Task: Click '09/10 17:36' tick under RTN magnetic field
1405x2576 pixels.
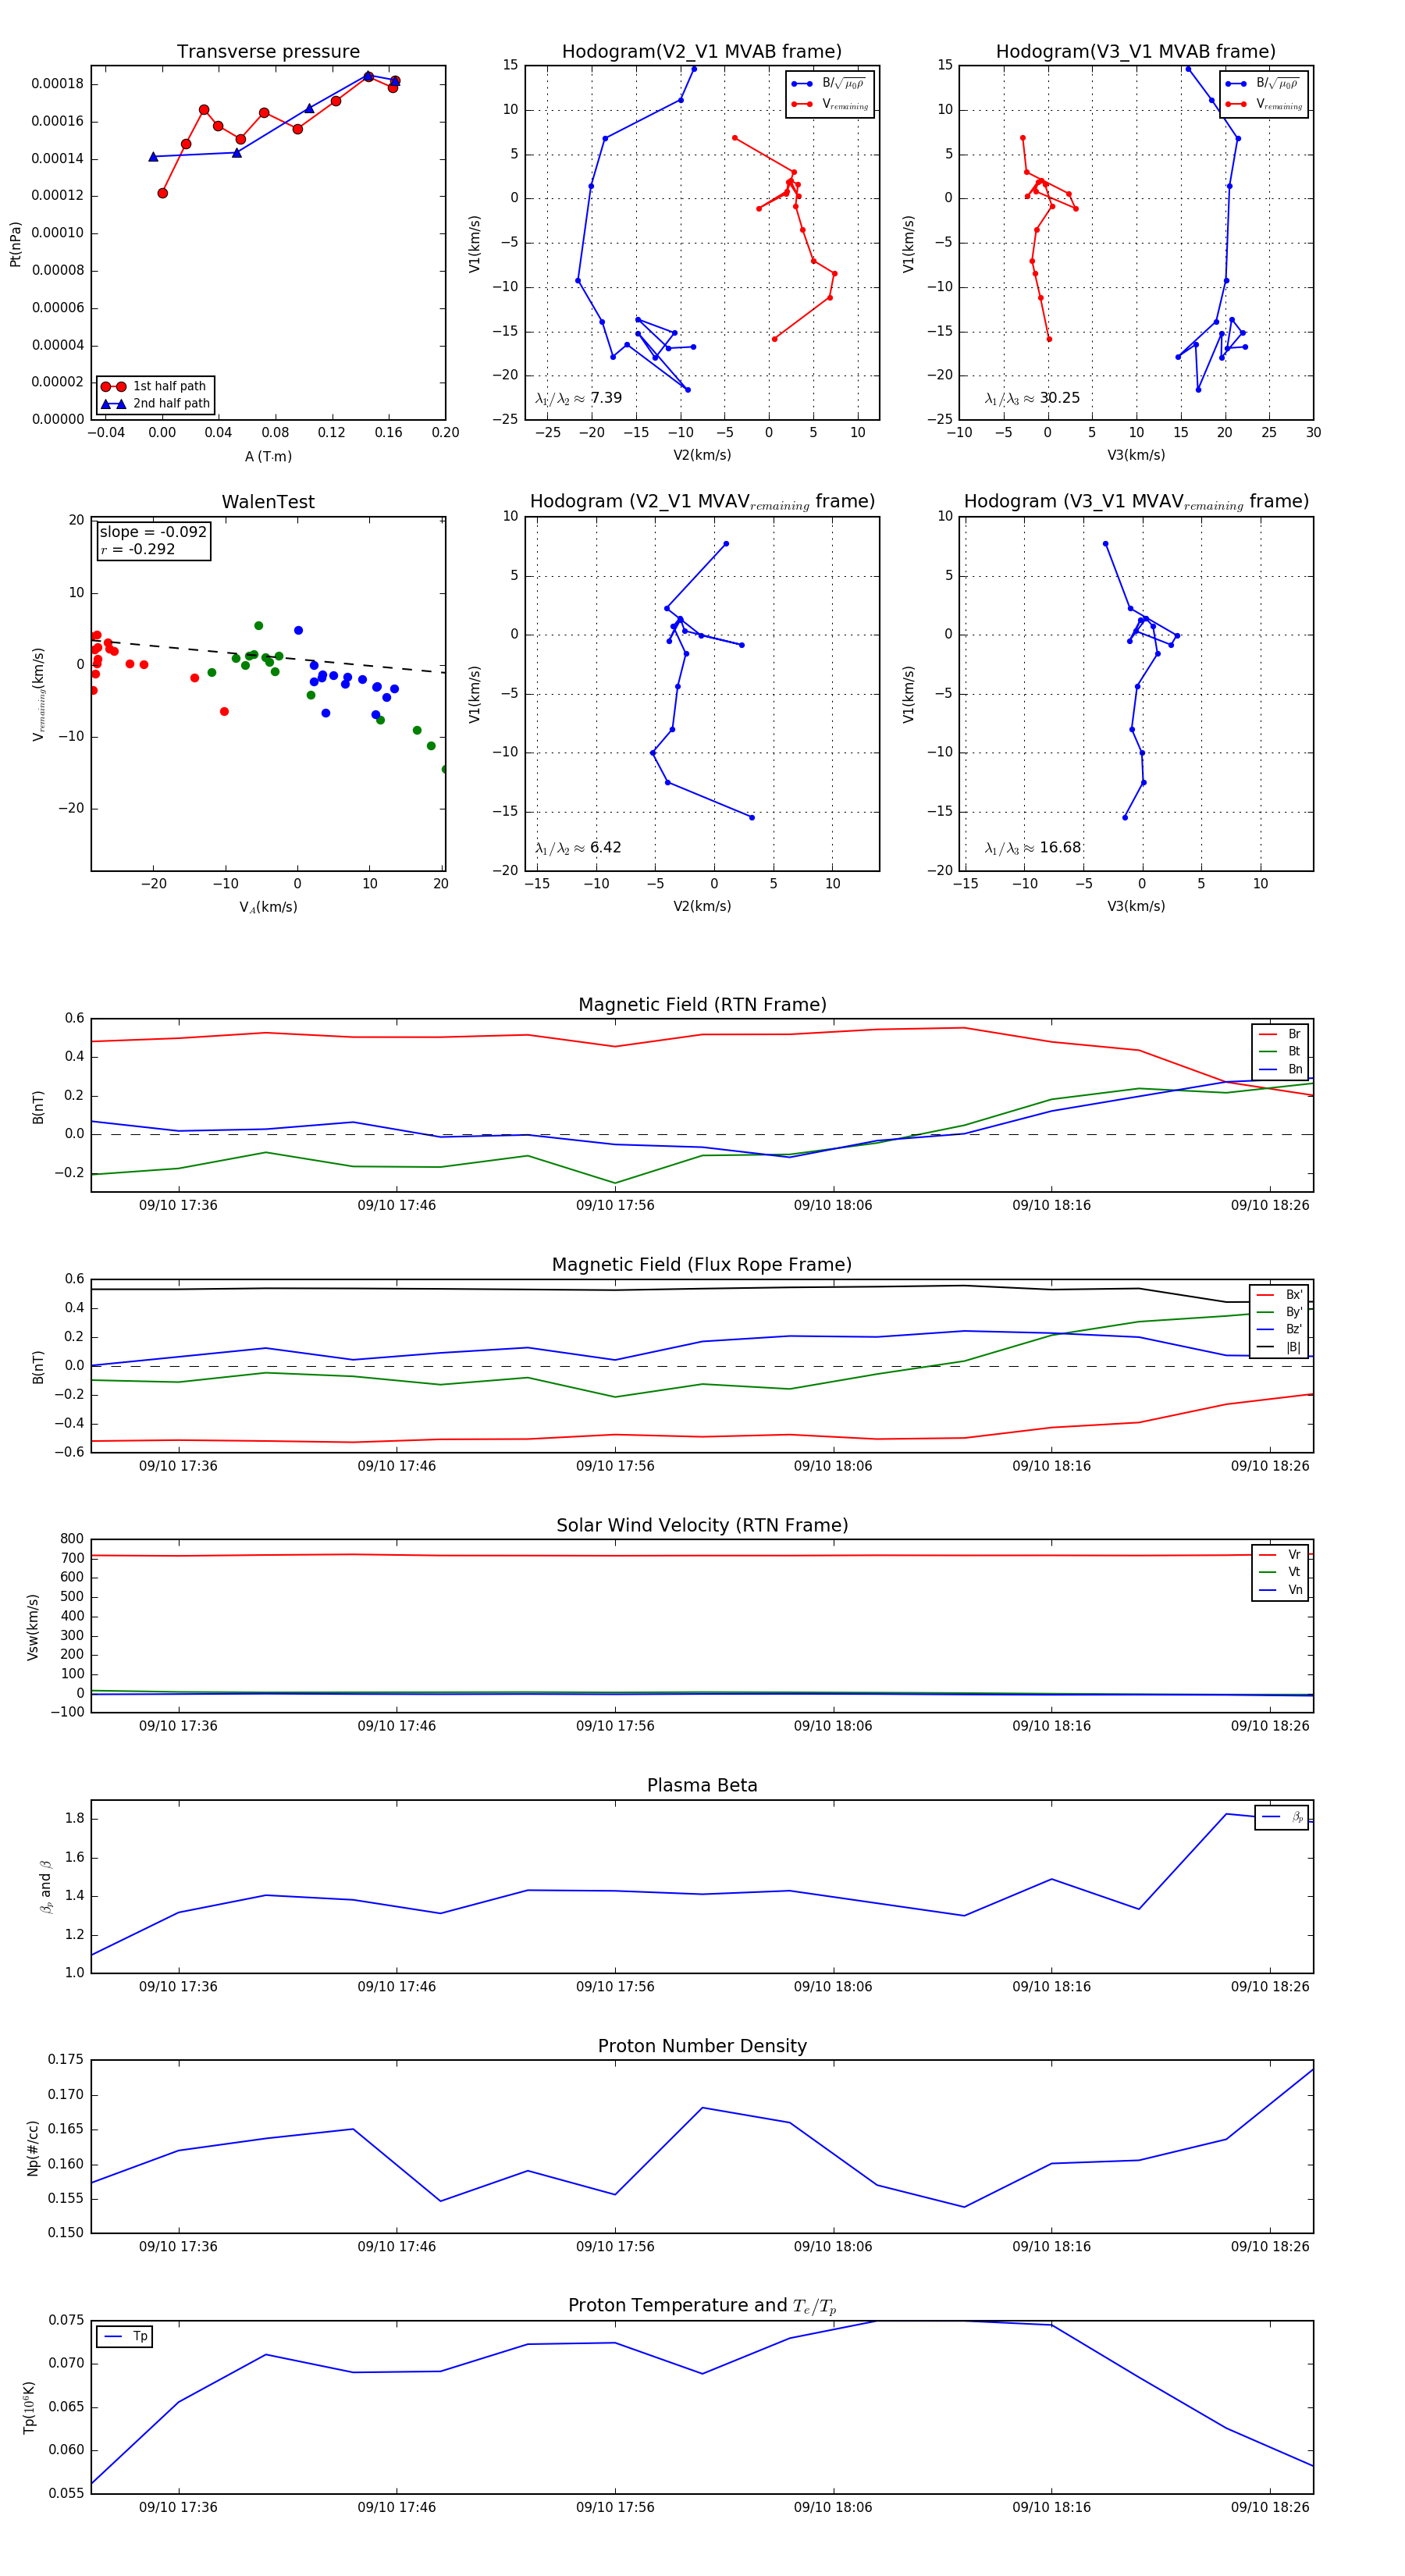Action: 178,1206
